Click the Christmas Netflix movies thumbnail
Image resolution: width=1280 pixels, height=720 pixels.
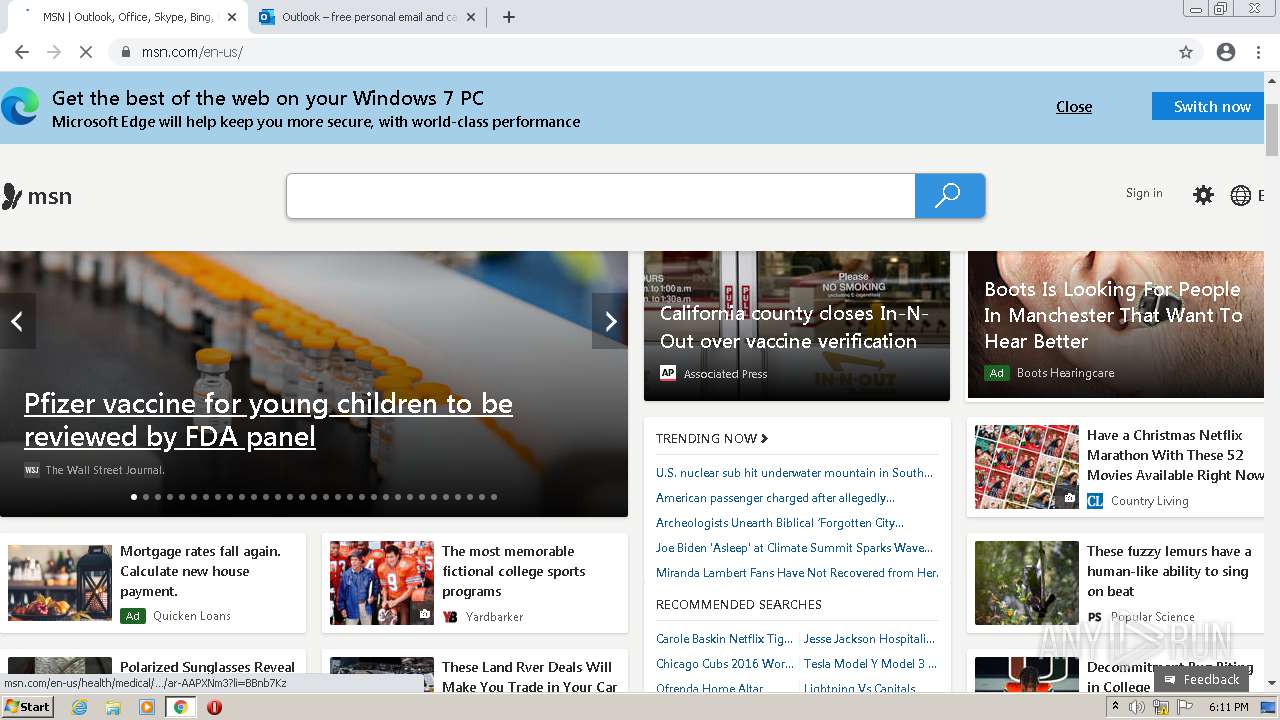tap(1027, 467)
